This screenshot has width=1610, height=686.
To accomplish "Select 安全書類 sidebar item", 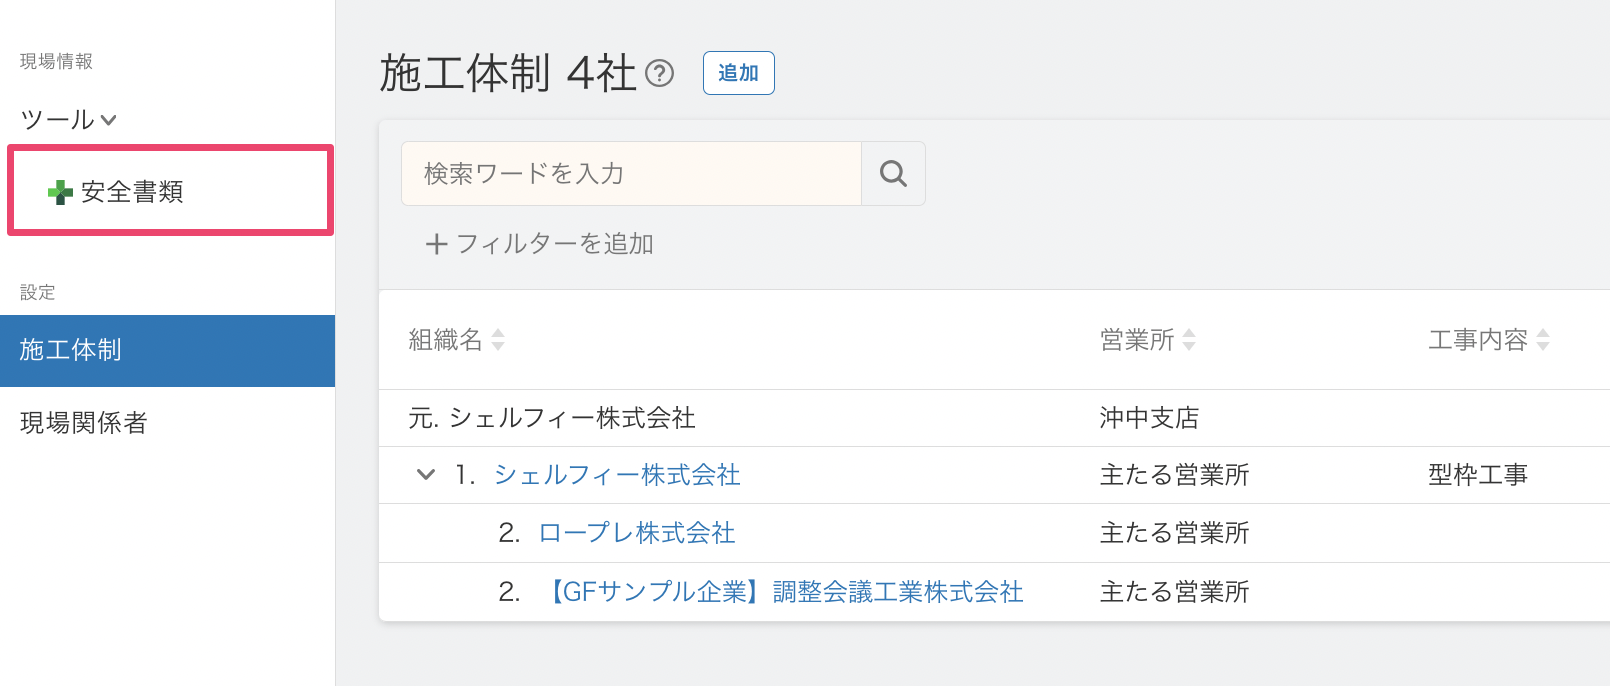I will [x=132, y=192].
